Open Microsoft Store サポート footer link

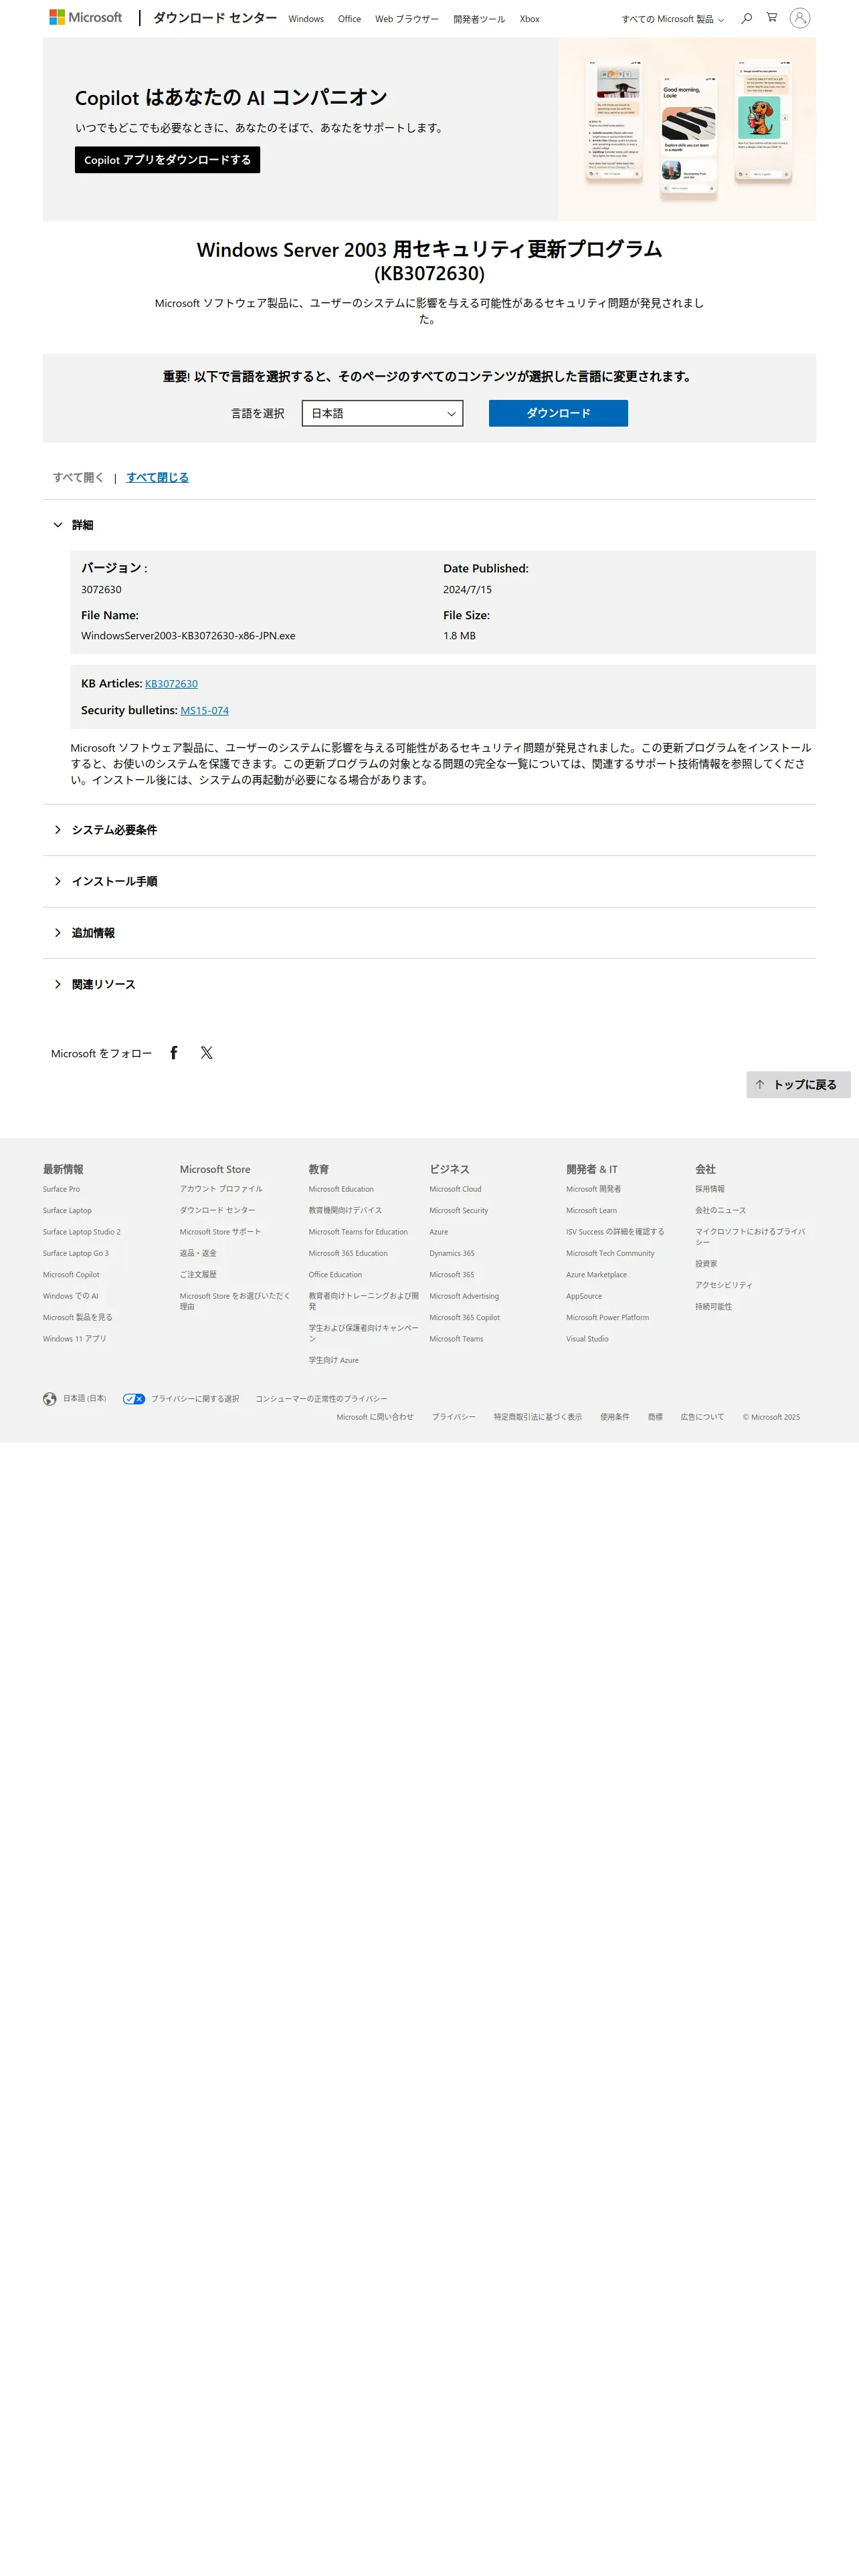point(220,1232)
